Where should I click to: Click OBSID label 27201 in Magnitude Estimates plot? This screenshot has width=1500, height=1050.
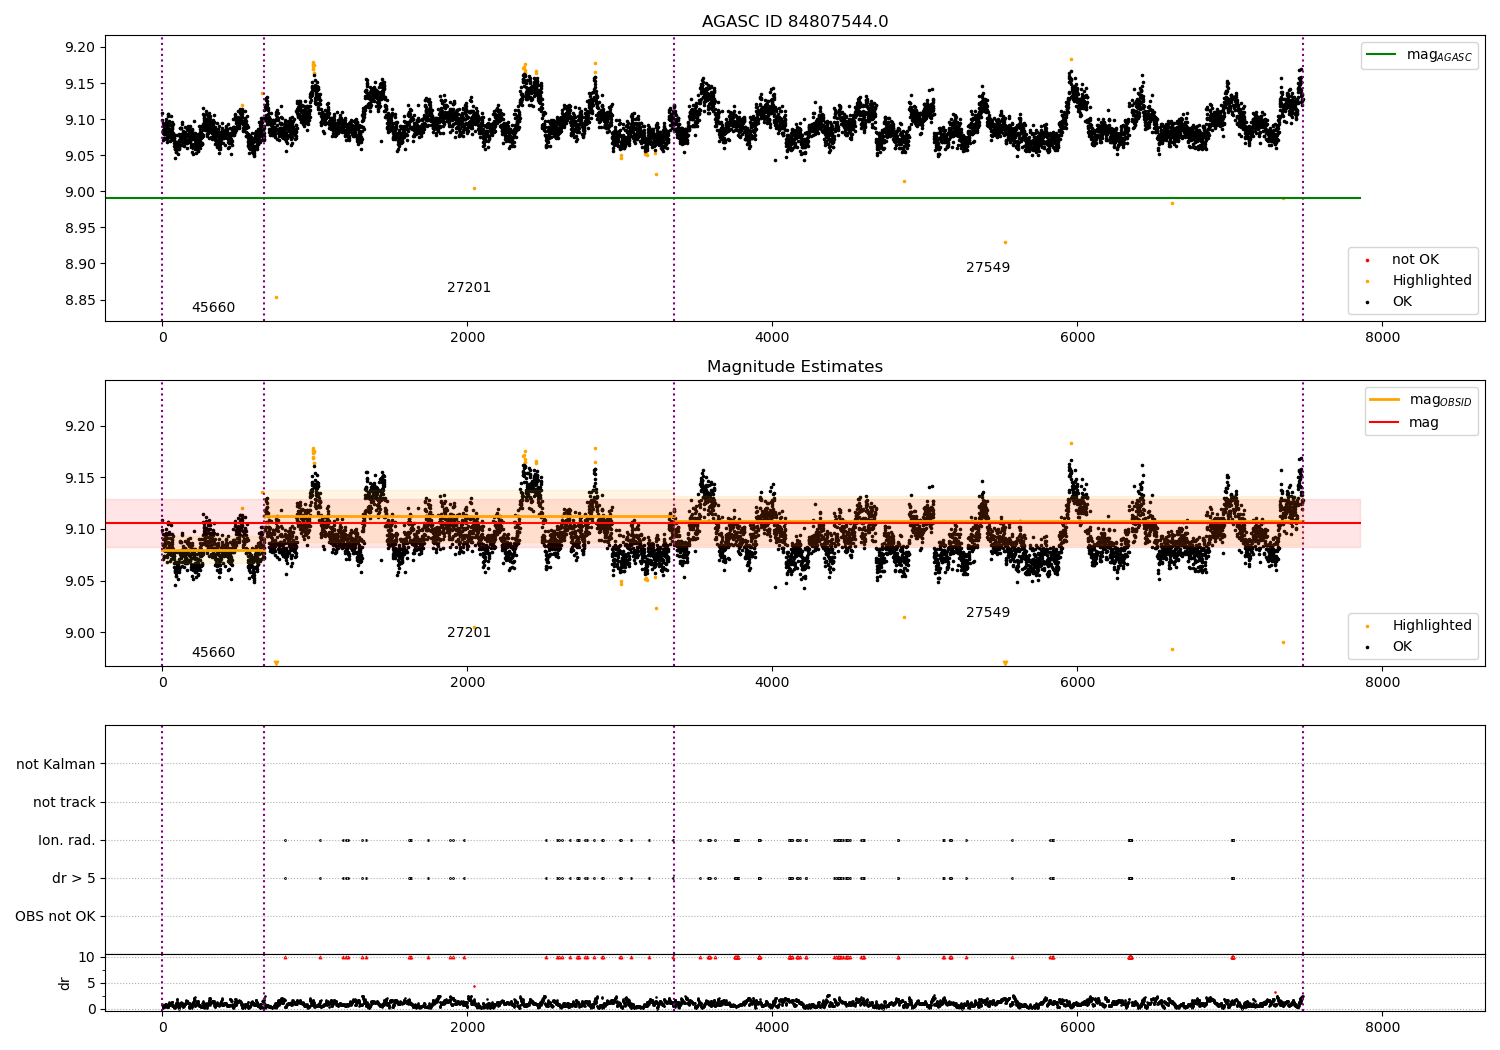[469, 633]
